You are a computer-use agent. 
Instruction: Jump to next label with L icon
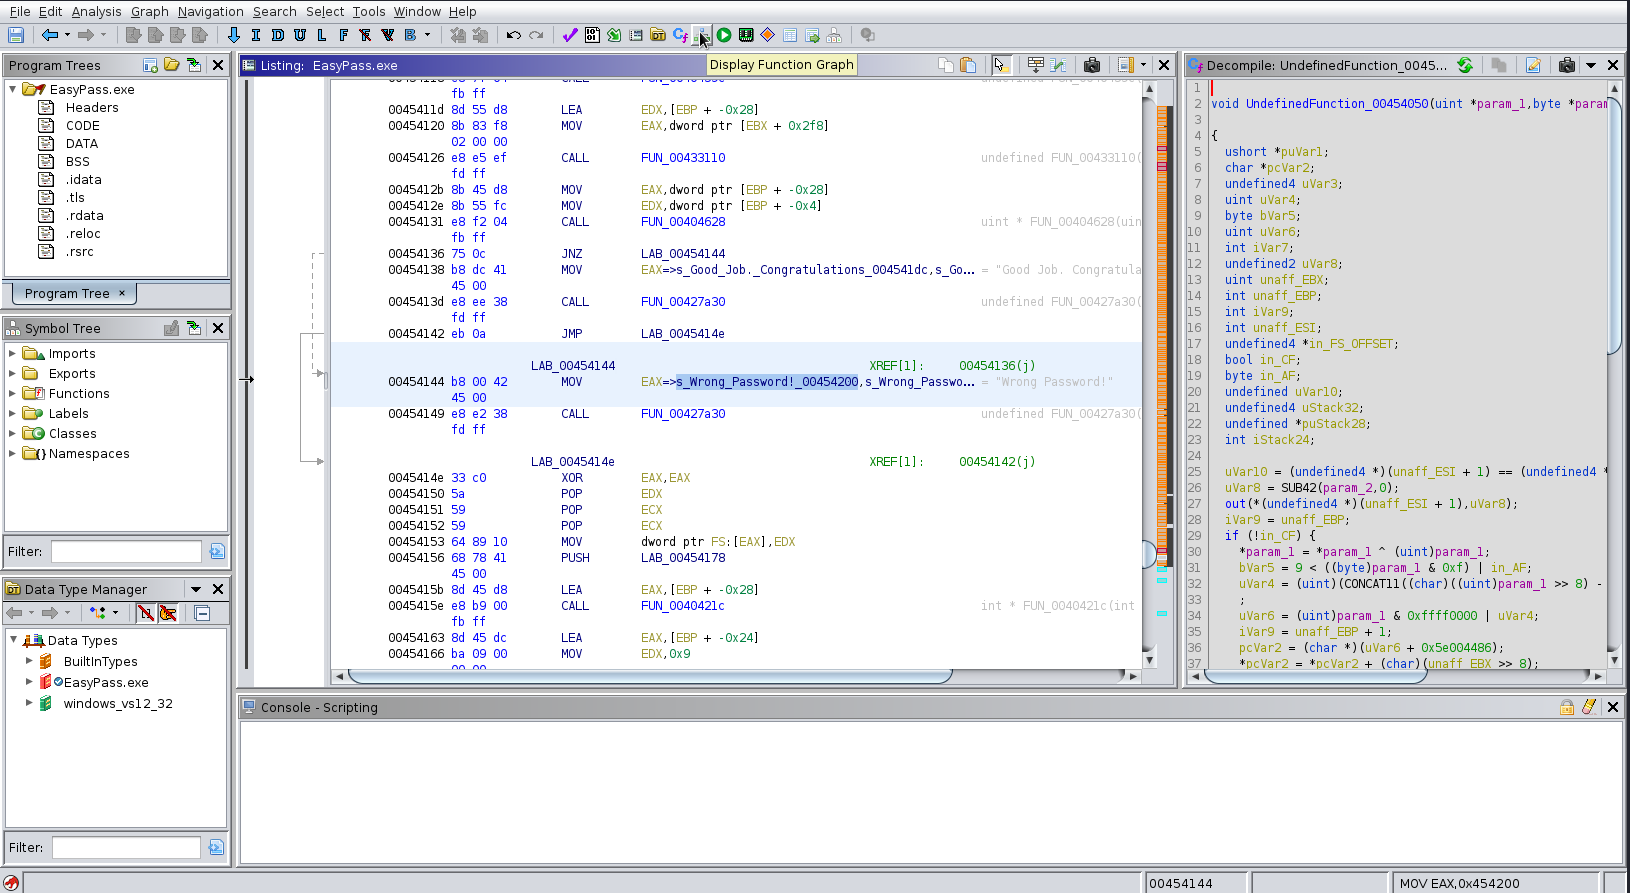322,35
